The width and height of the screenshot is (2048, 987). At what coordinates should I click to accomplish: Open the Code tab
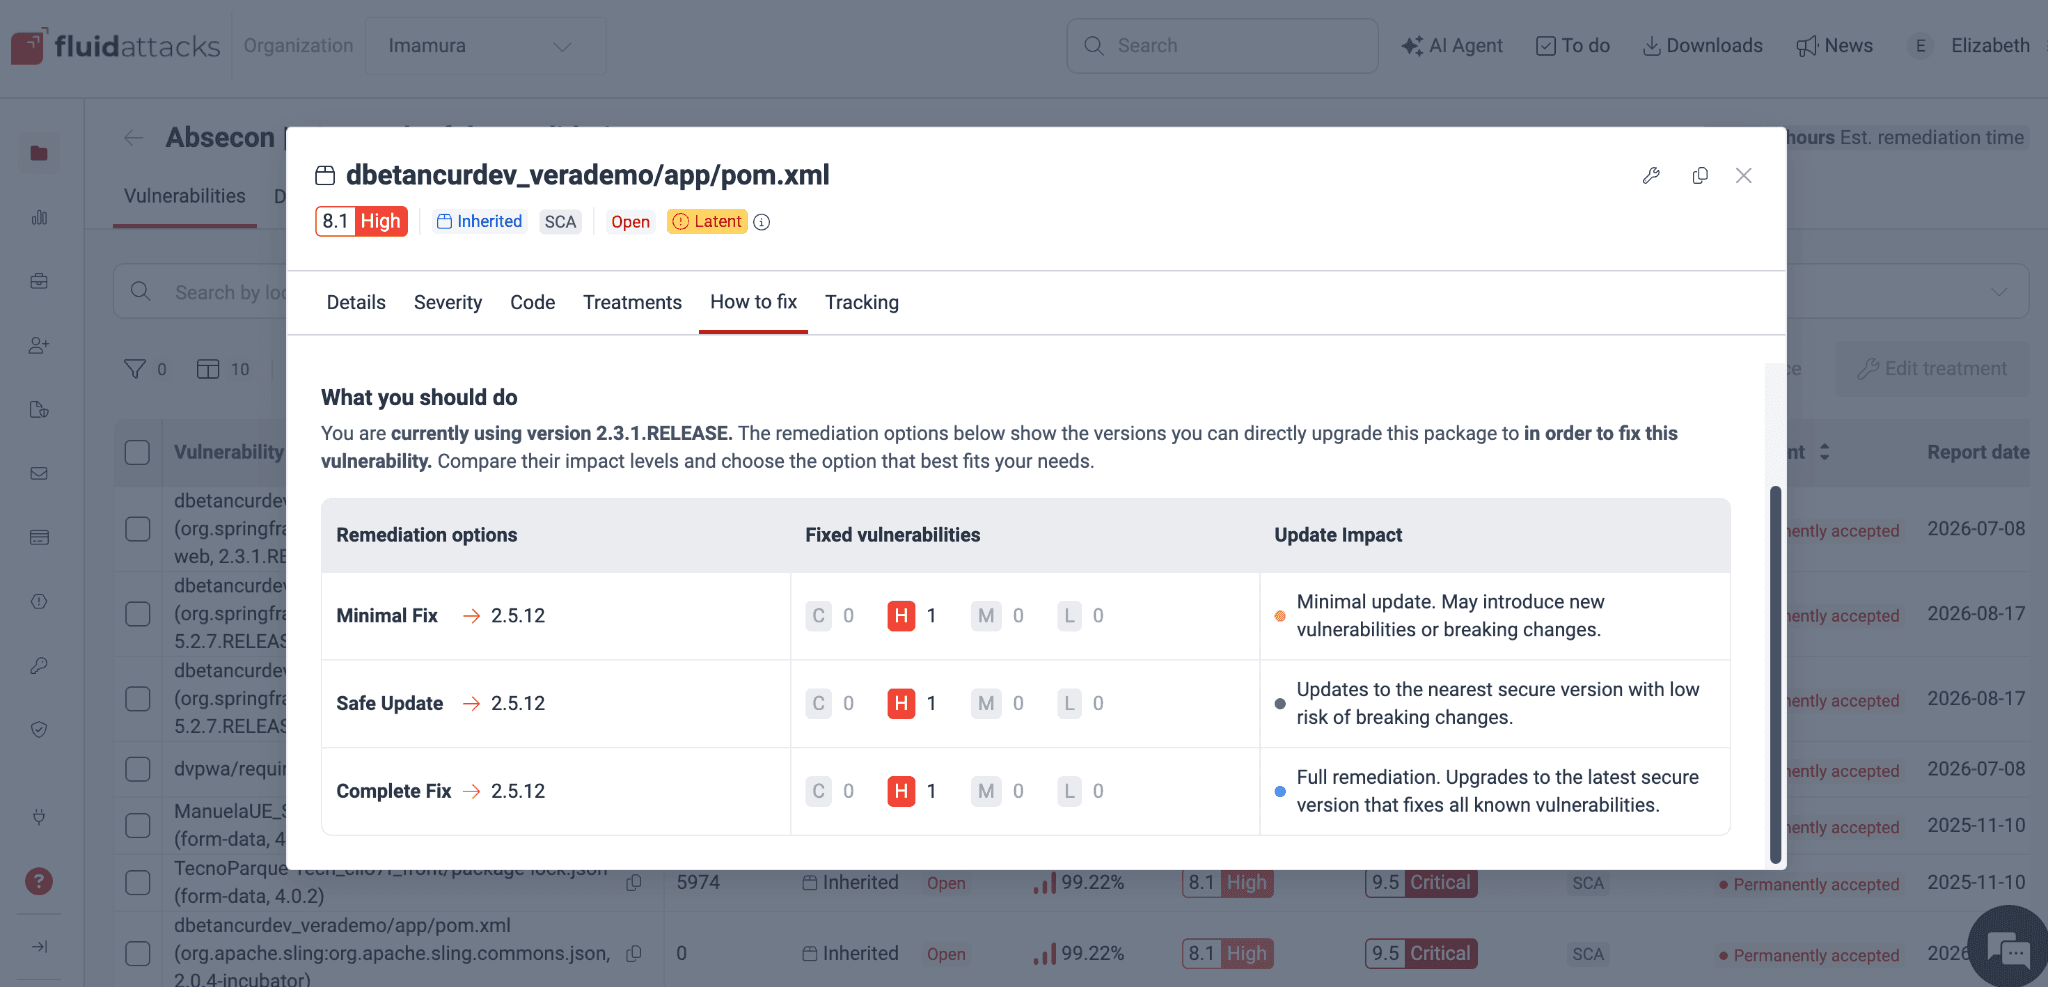pyautogui.click(x=532, y=302)
